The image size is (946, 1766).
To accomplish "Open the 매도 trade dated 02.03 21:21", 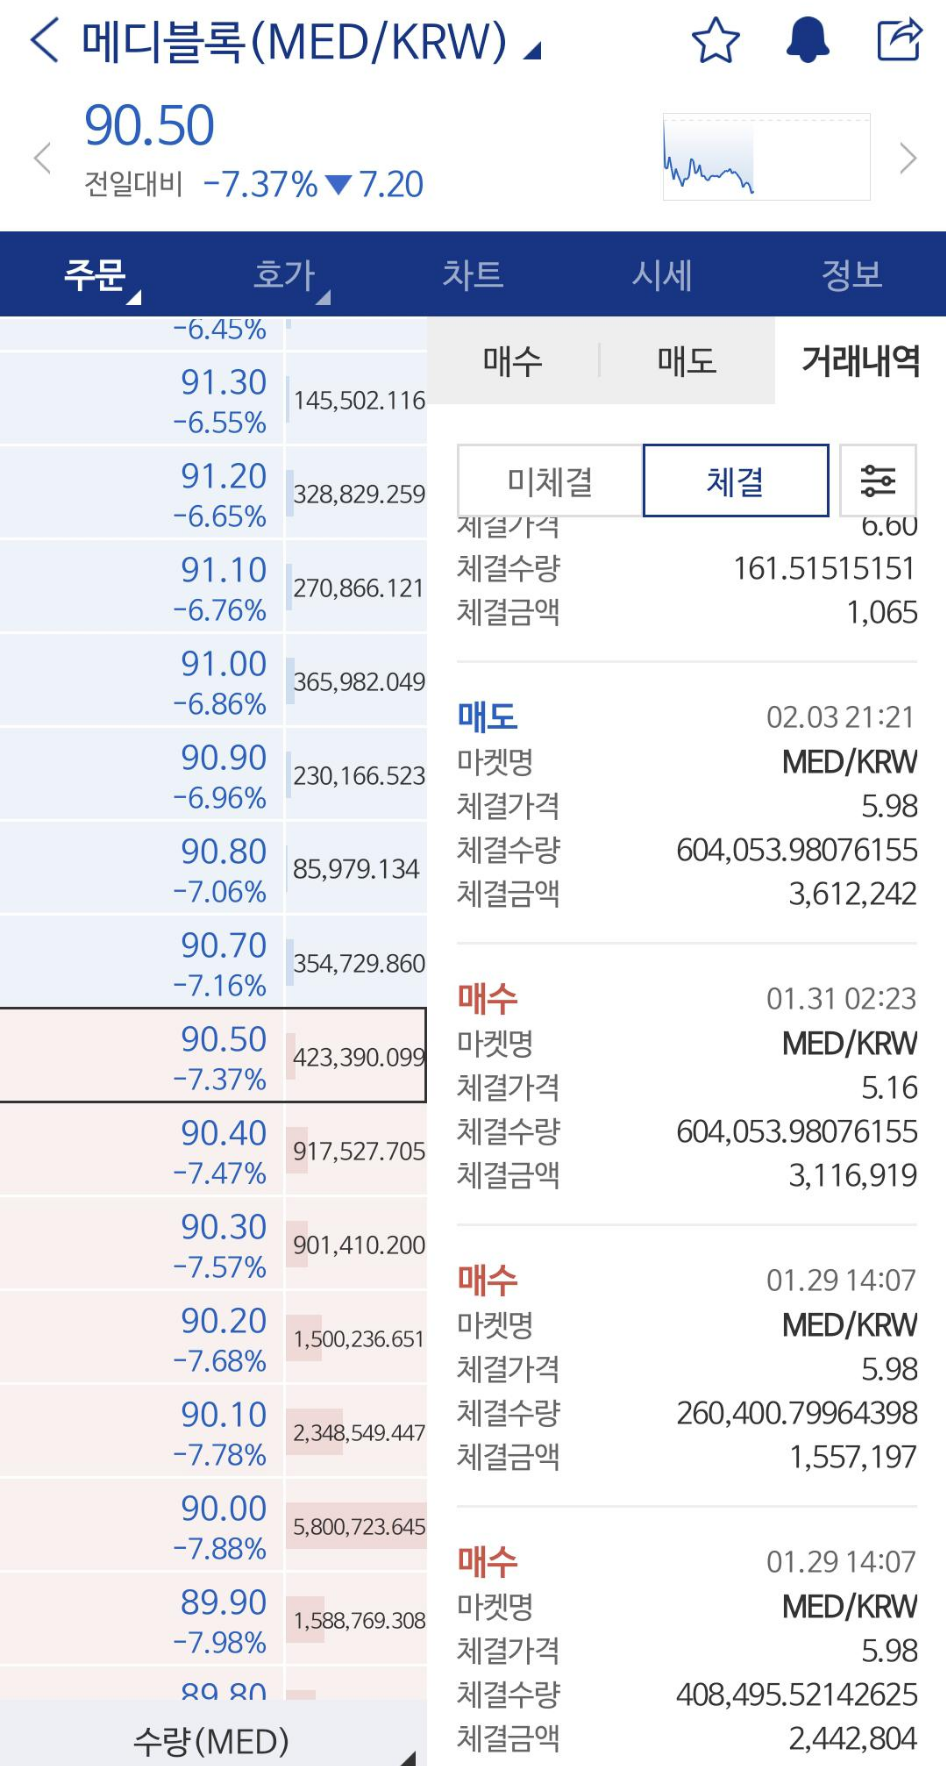I will [687, 804].
